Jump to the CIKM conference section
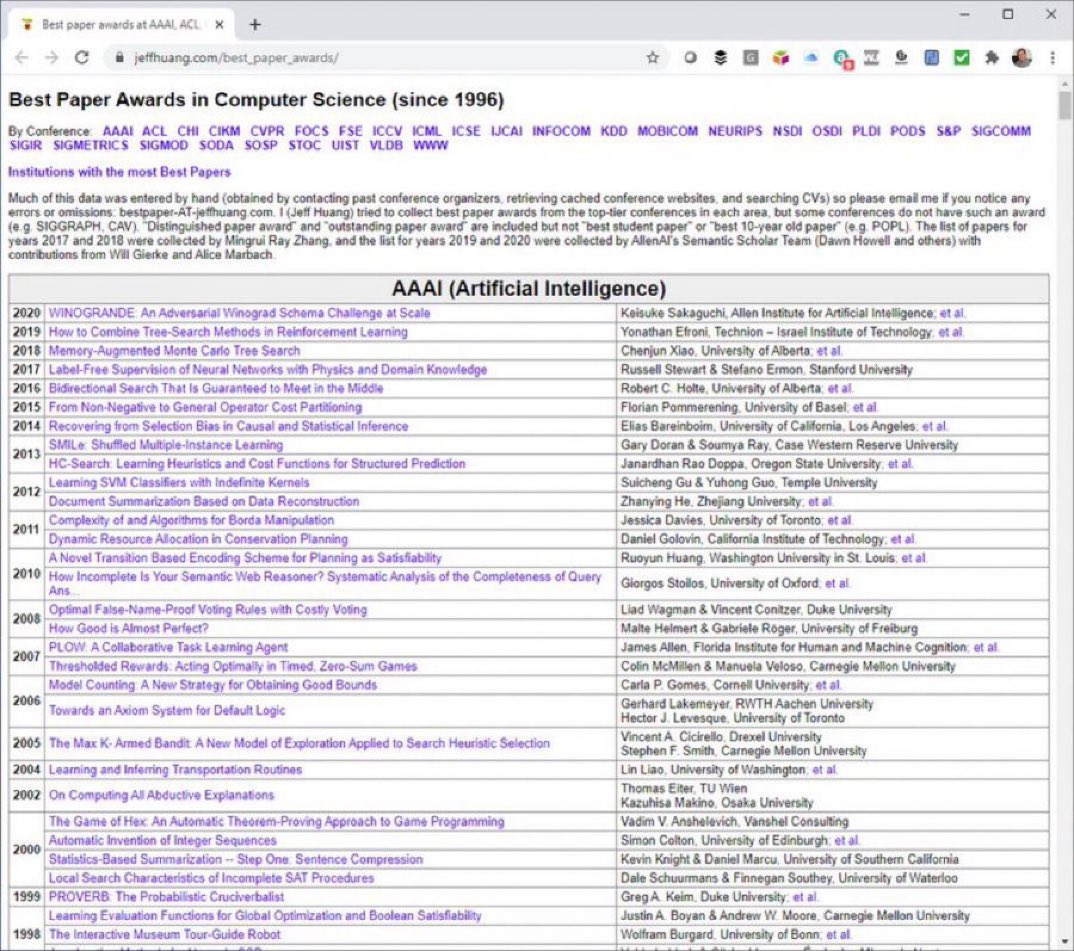The image size is (1074, 951). tap(224, 131)
